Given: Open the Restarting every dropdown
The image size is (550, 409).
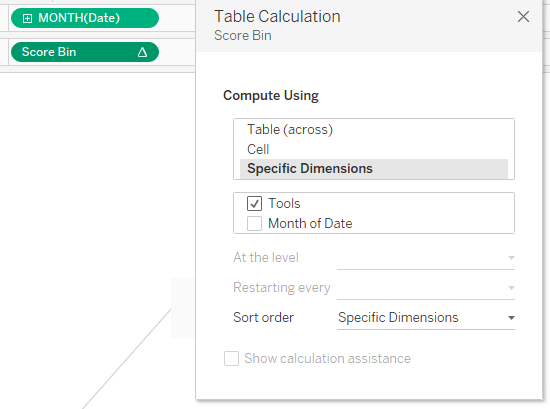Looking at the screenshot, I should [x=426, y=288].
